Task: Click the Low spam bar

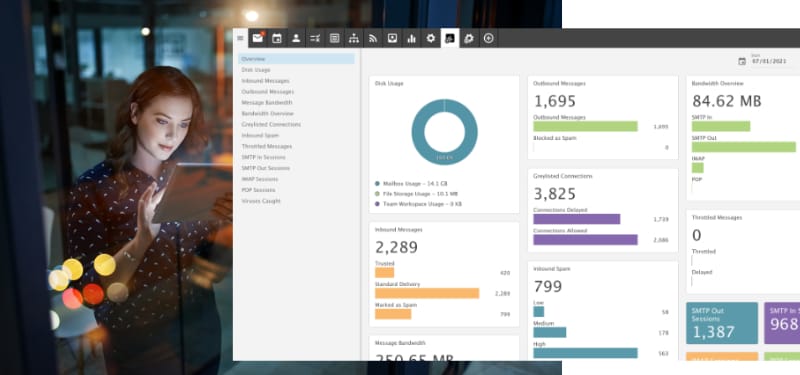Action: pyautogui.click(x=539, y=312)
